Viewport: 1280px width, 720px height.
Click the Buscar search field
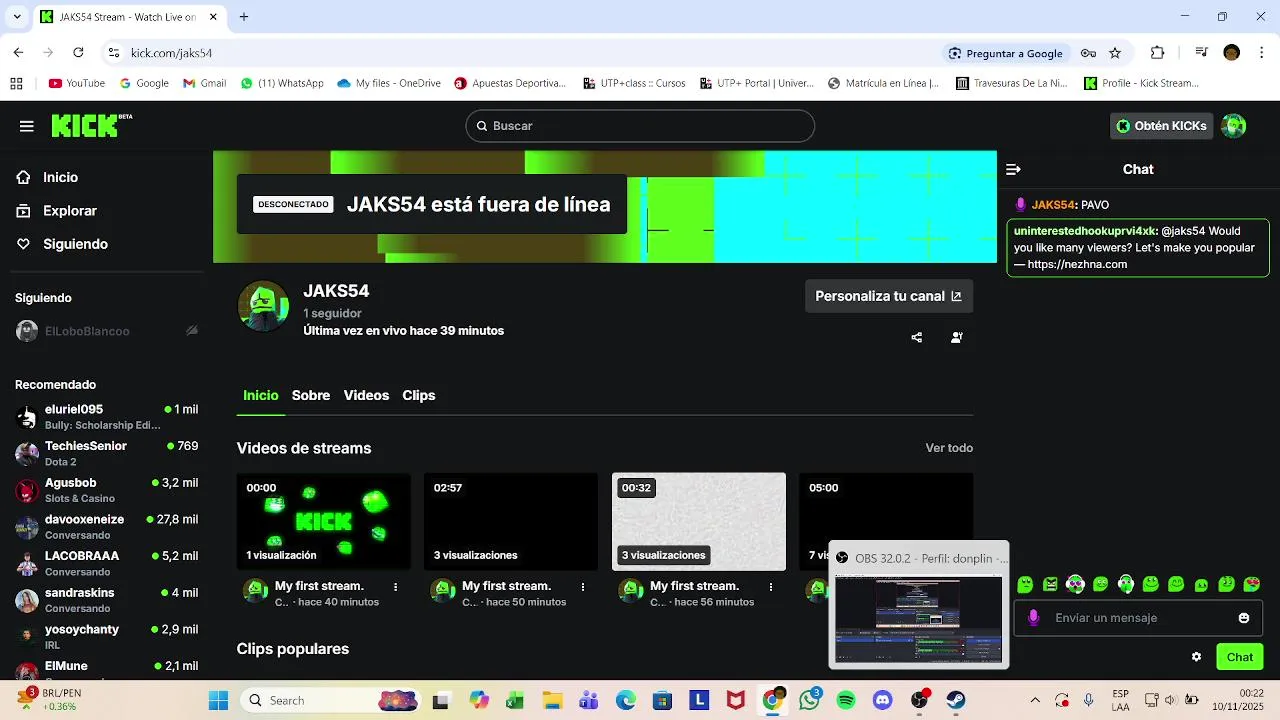click(x=640, y=126)
